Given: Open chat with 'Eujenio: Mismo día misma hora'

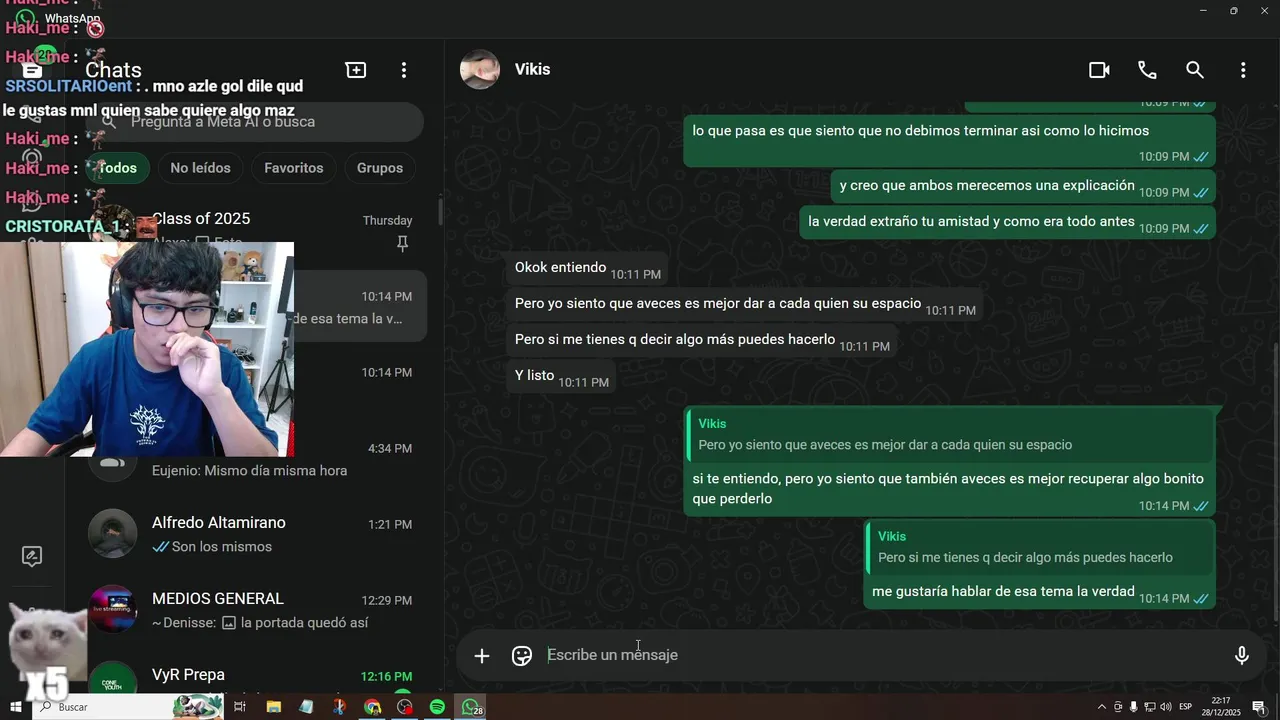Looking at the screenshot, I should (x=250, y=460).
